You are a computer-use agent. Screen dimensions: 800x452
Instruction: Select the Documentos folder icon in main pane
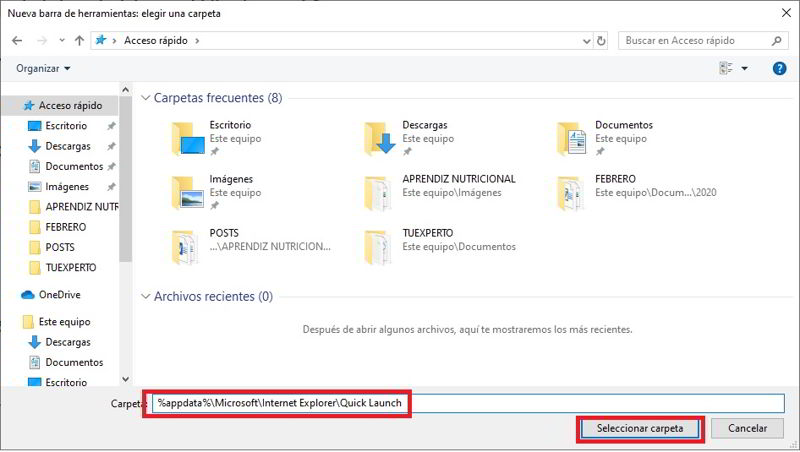pyautogui.click(x=573, y=137)
